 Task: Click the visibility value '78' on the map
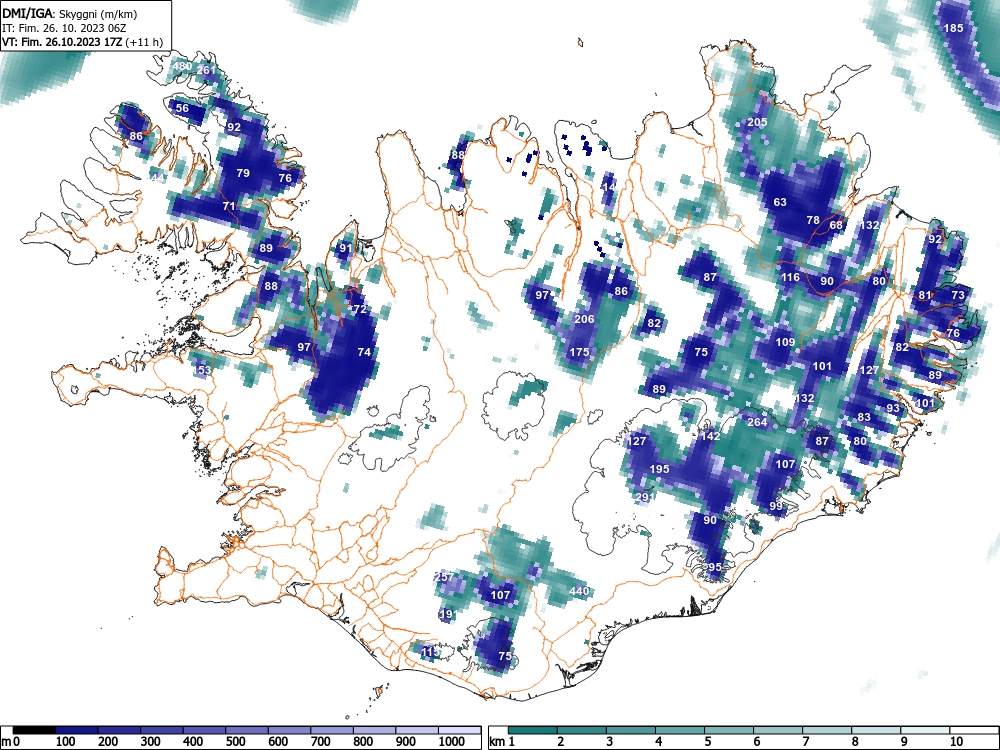pyautogui.click(x=812, y=220)
